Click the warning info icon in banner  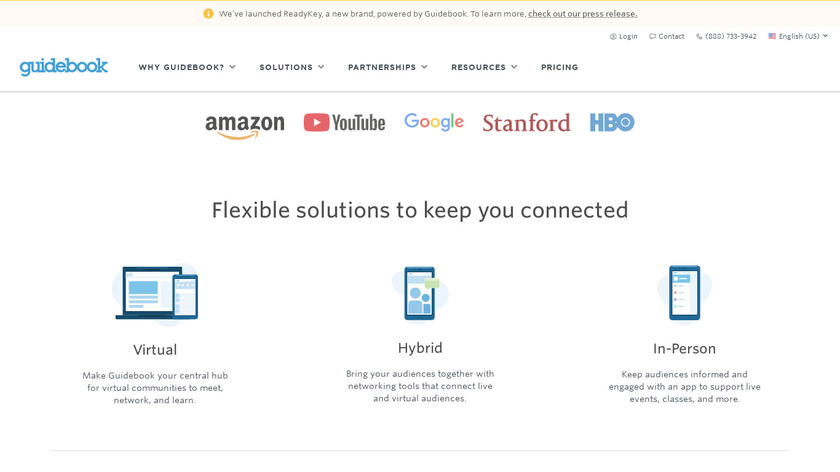click(208, 14)
